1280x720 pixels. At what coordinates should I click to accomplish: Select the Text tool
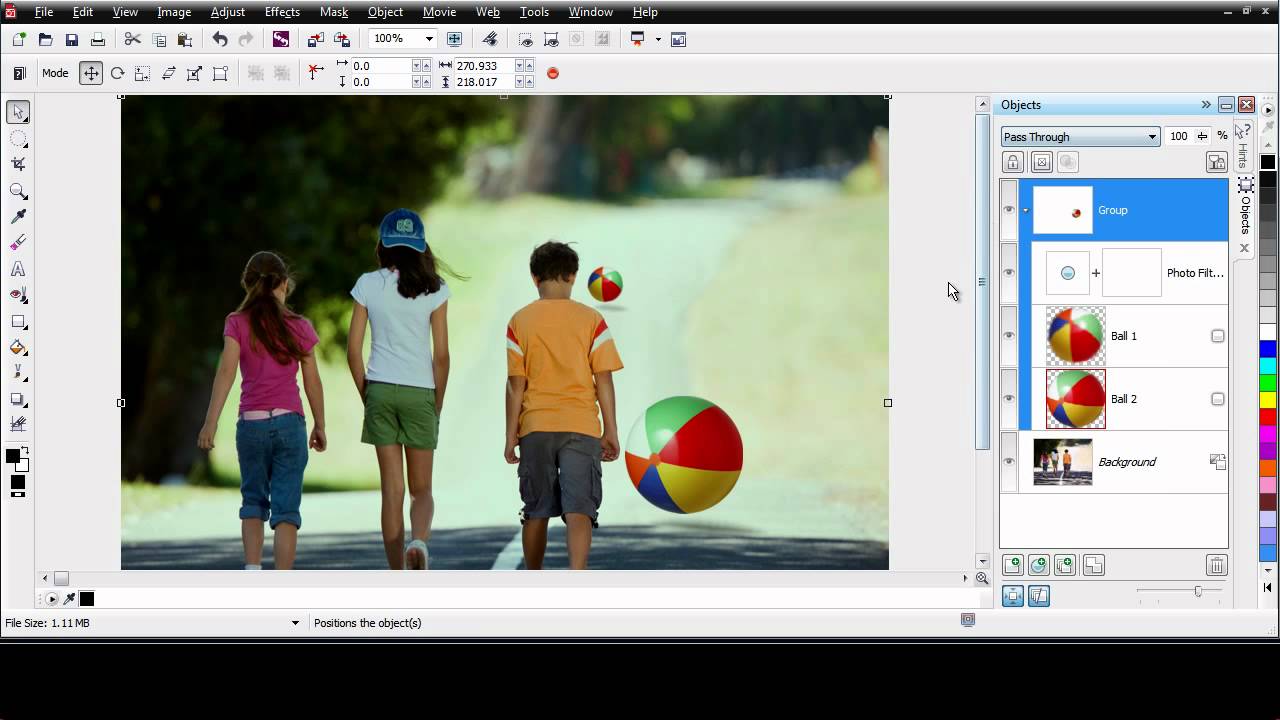pyautogui.click(x=18, y=269)
